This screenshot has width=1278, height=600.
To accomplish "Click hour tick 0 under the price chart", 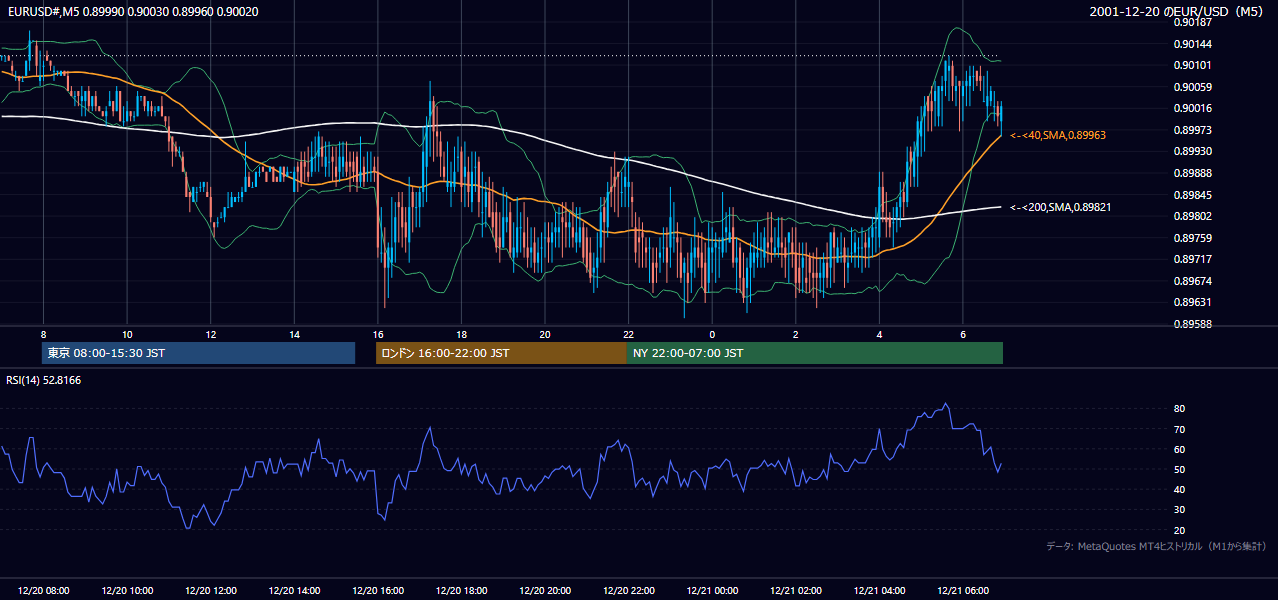I will point(712,334).
